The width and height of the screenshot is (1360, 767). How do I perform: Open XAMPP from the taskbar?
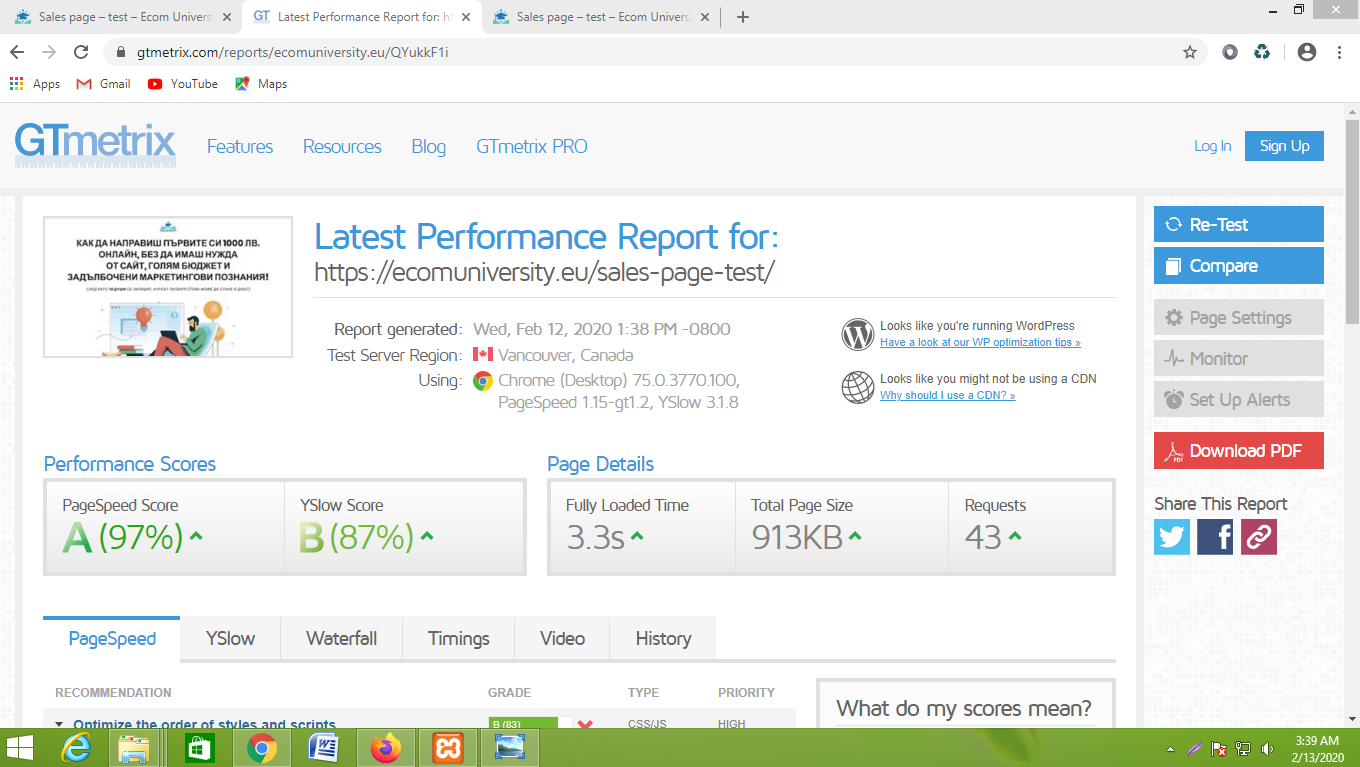448,748
